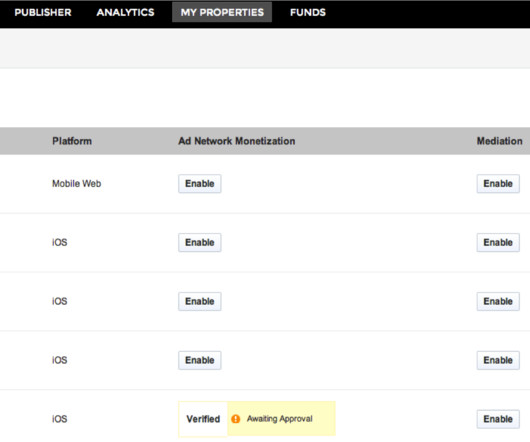Go to the Funds tab
Viewport: 530px width, 442px height.
pos(308,13)
